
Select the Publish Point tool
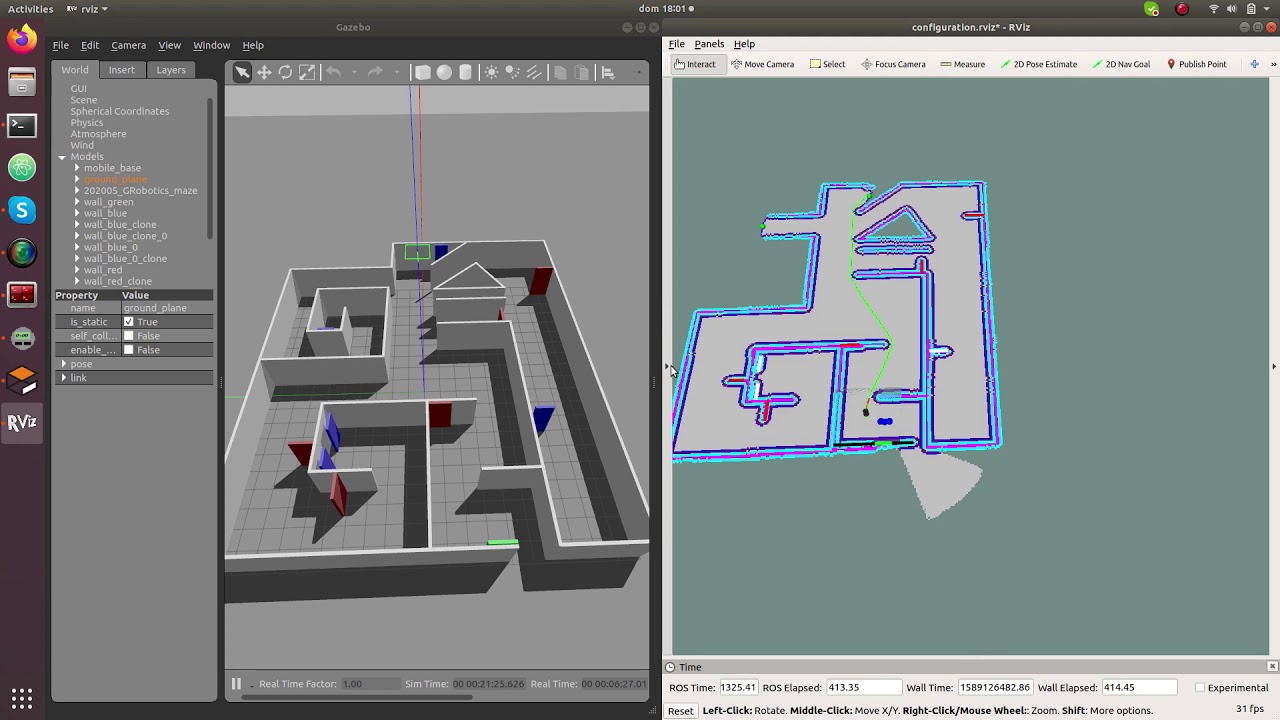point(1196,64)
